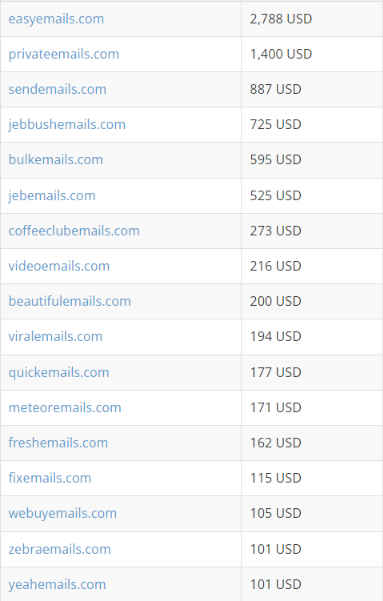This screenshot has width=383, height=601.
Task: Open quickemails.com listing
Action: click(x=59, y=373)
